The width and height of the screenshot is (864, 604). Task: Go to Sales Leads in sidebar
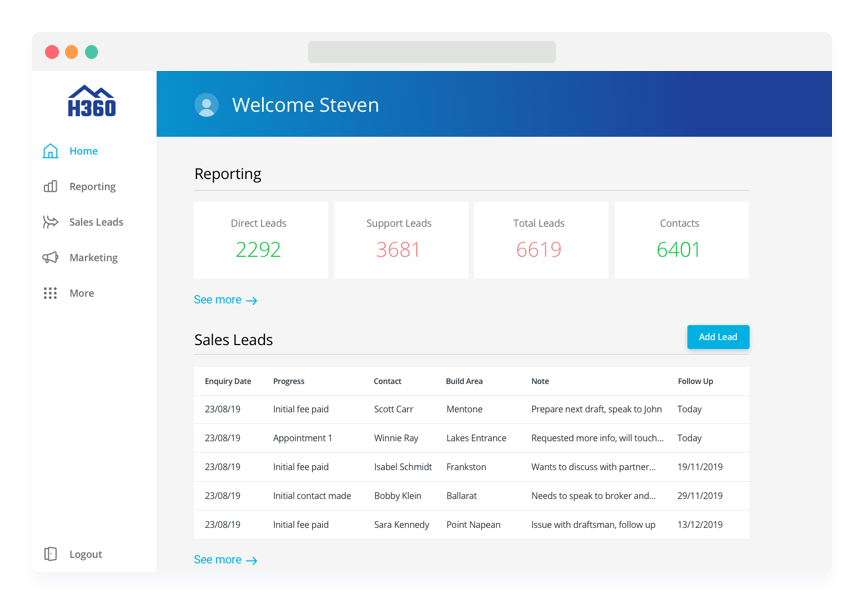coord(96,222)
